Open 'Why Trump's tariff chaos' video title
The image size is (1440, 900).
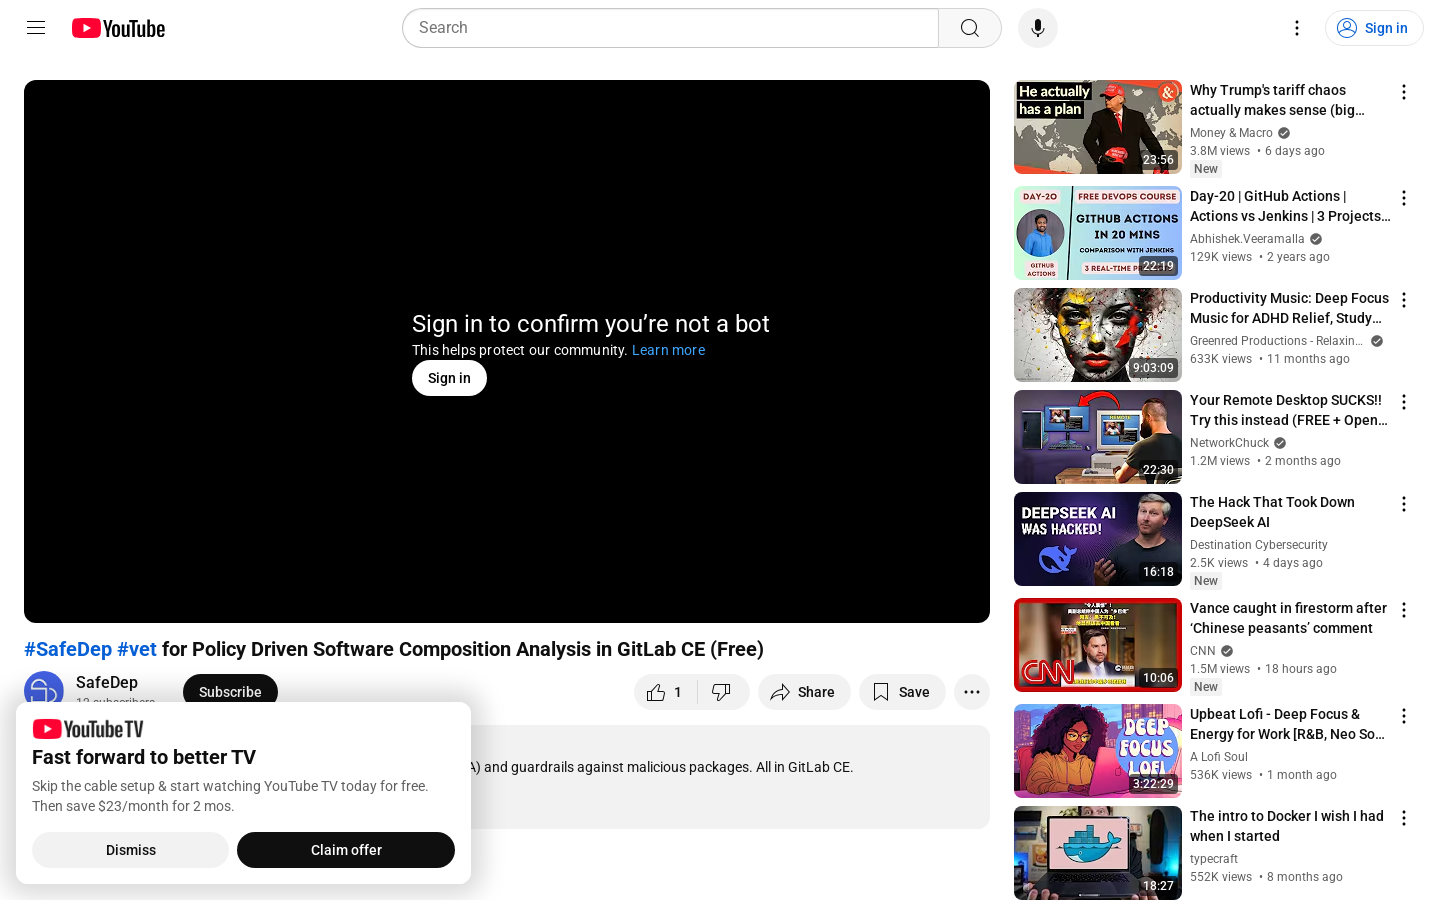[1278, 100]
